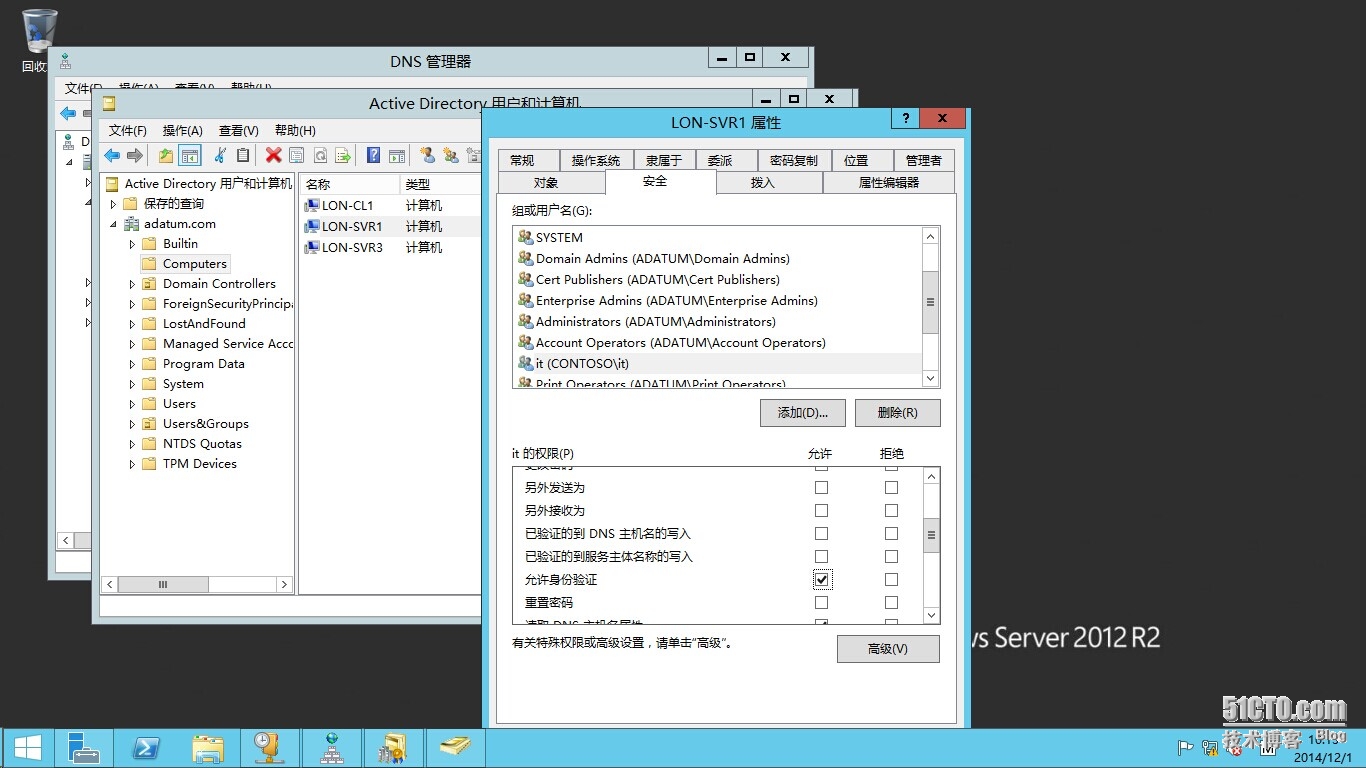Image resolution: width=1366 pixels, height=768 pixels.
Task: Click the Back arrow in the DNS Manager window
Action: 68,113
